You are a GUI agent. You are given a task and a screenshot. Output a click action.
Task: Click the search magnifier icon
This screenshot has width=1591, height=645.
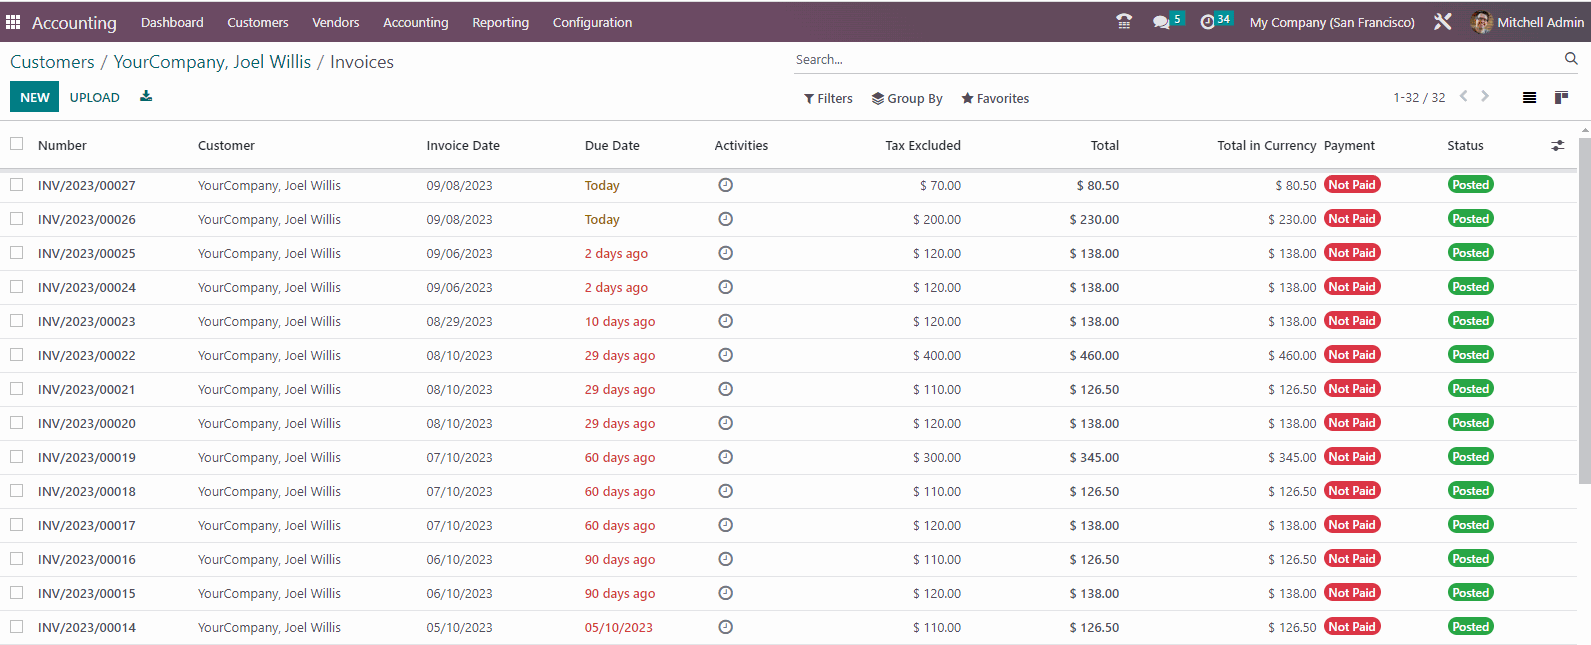[x=1571, y=59]
